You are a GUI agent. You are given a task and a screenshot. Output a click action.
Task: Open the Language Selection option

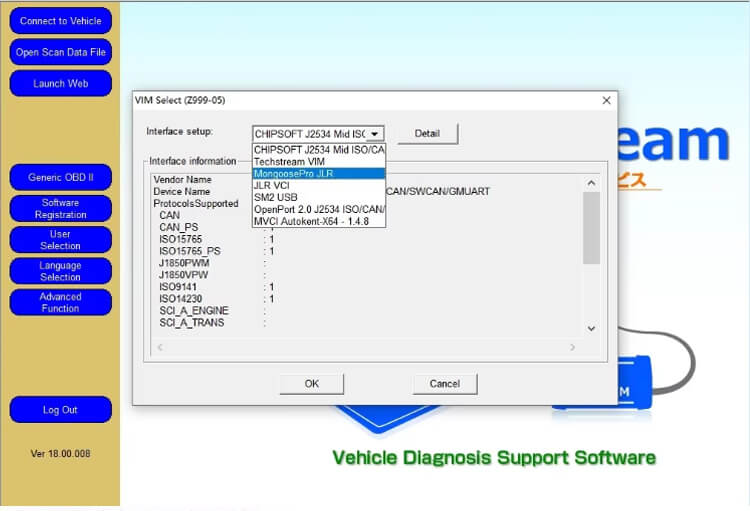click(x=60, y=271)
